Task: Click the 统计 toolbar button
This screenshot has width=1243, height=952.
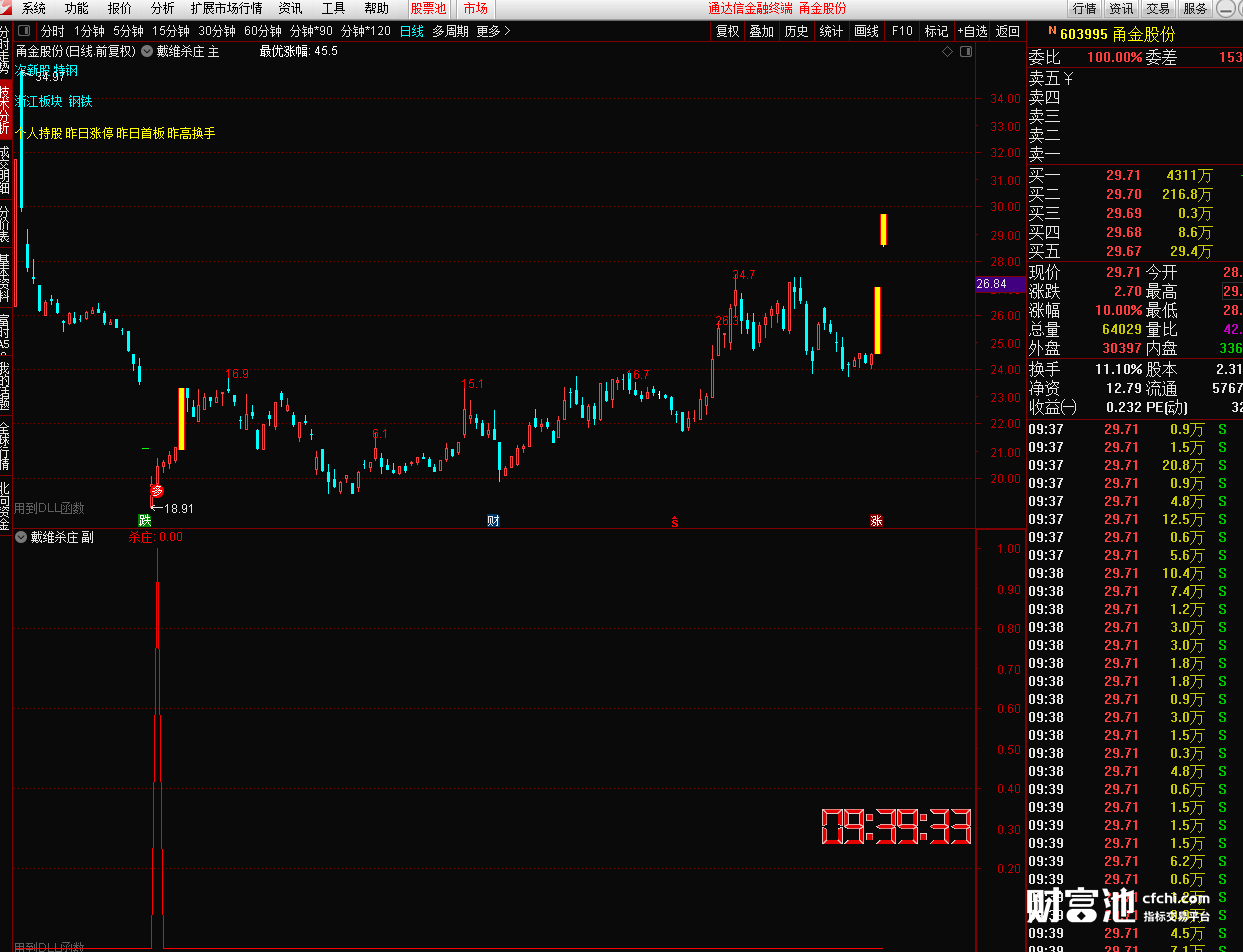Action: coord(831,31)
